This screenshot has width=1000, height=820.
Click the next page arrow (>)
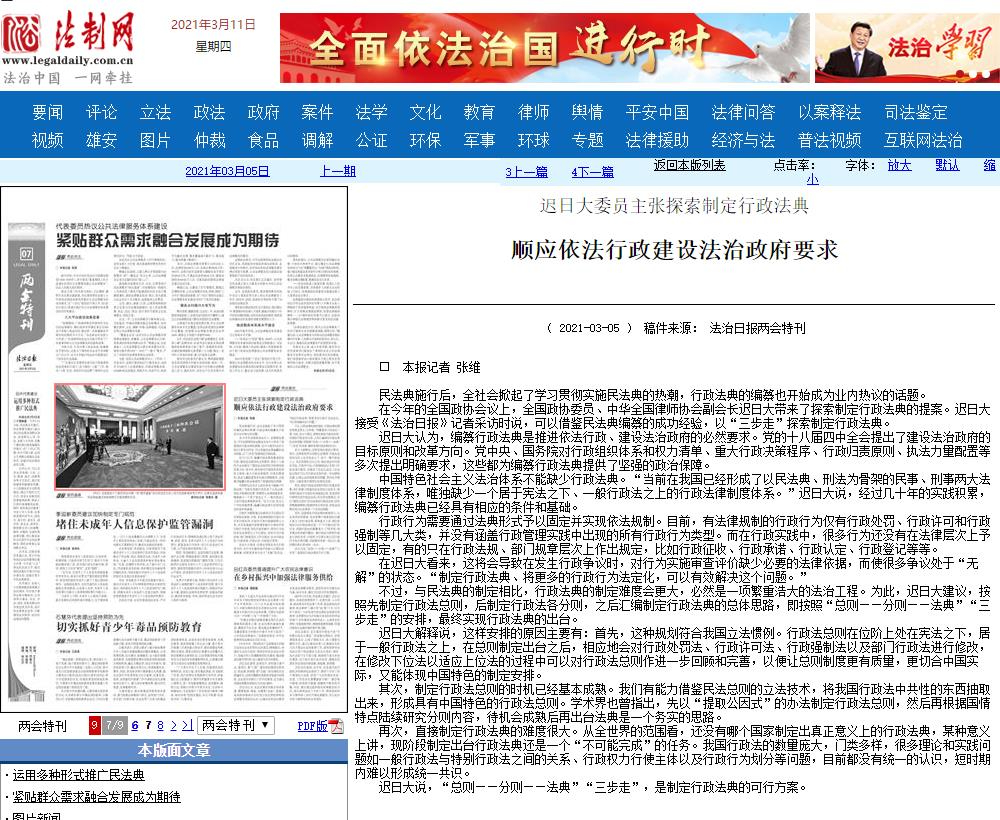(173, 726)
